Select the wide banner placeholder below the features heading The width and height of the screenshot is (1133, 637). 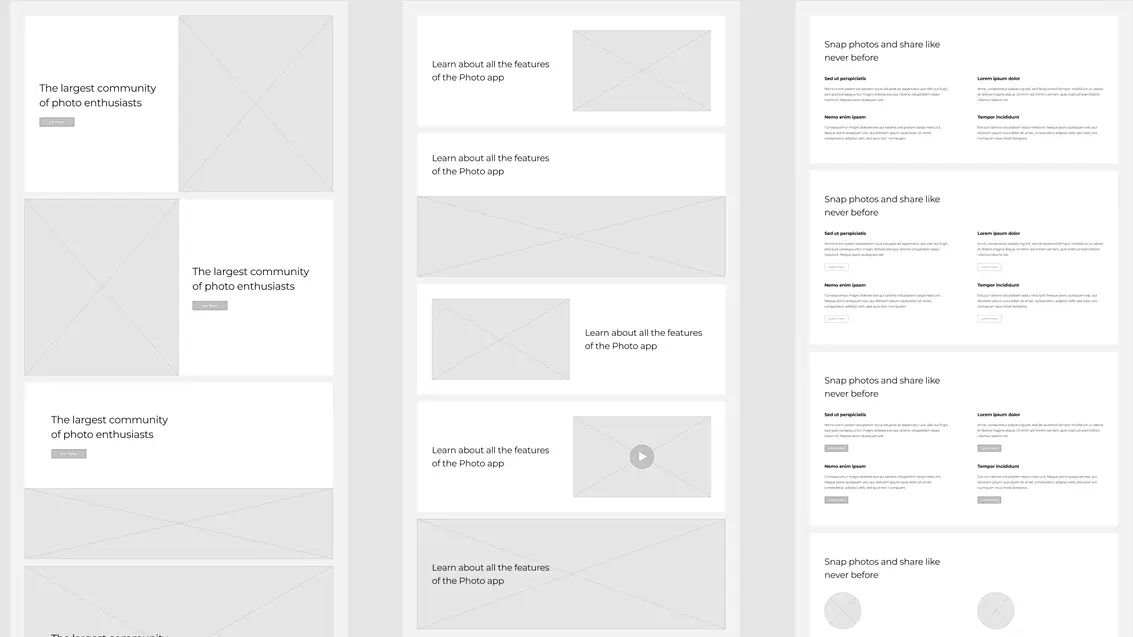point(571,235)
